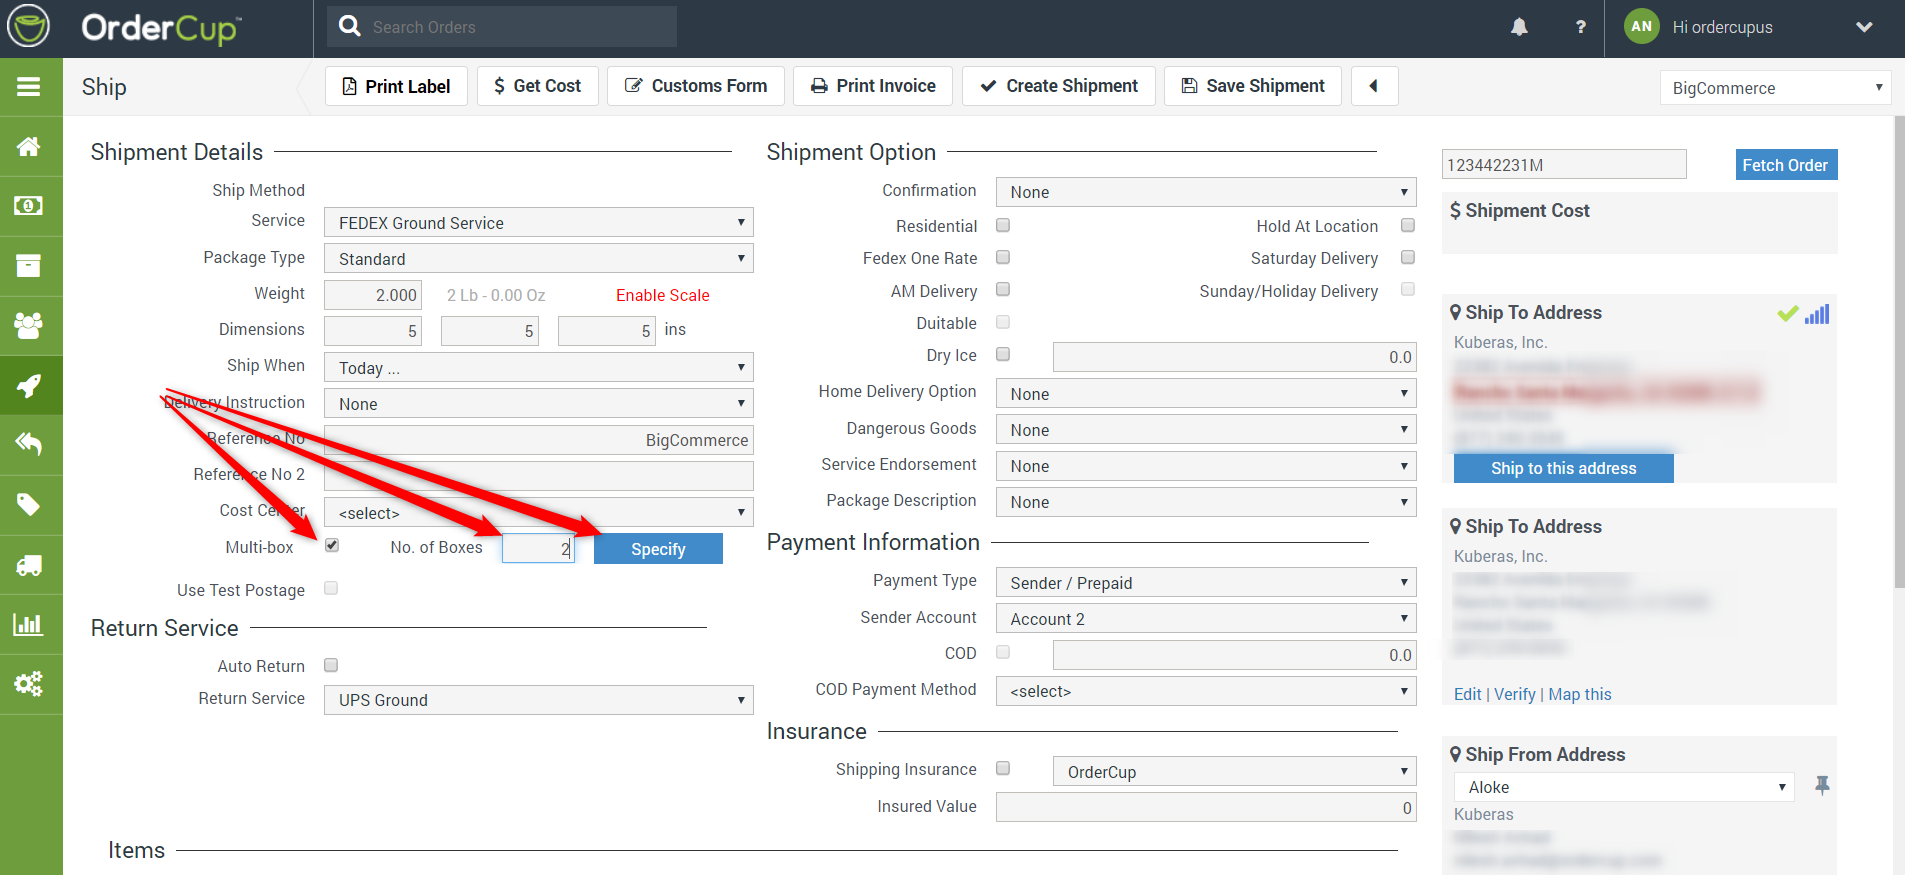Image resolution: width=1905 pixels, height=875 pixels.
Task: Open Package Type dropdown
Action: click(539, 258)
